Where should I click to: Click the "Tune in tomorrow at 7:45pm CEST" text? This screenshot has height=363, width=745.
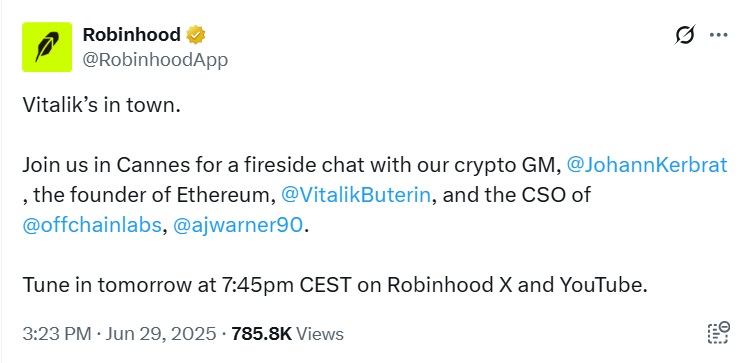(x=187, y=285)
